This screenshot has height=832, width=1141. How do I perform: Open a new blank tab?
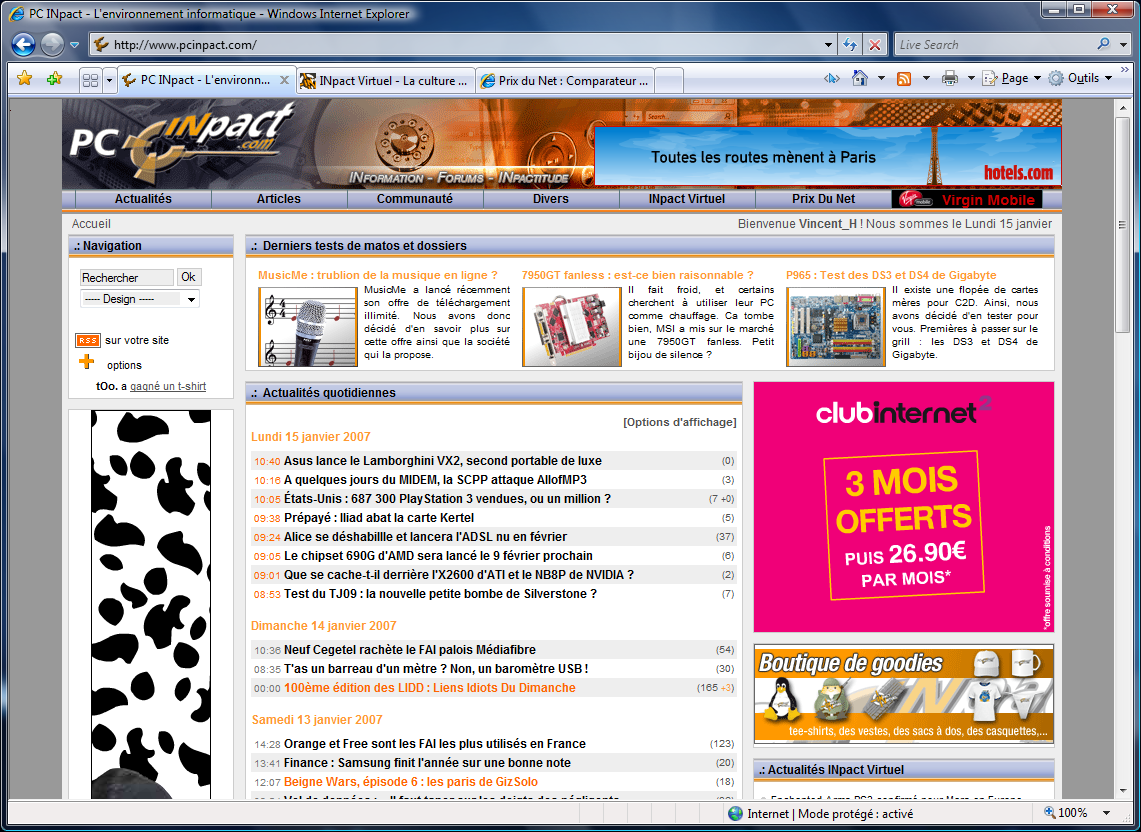click(669, 81)
